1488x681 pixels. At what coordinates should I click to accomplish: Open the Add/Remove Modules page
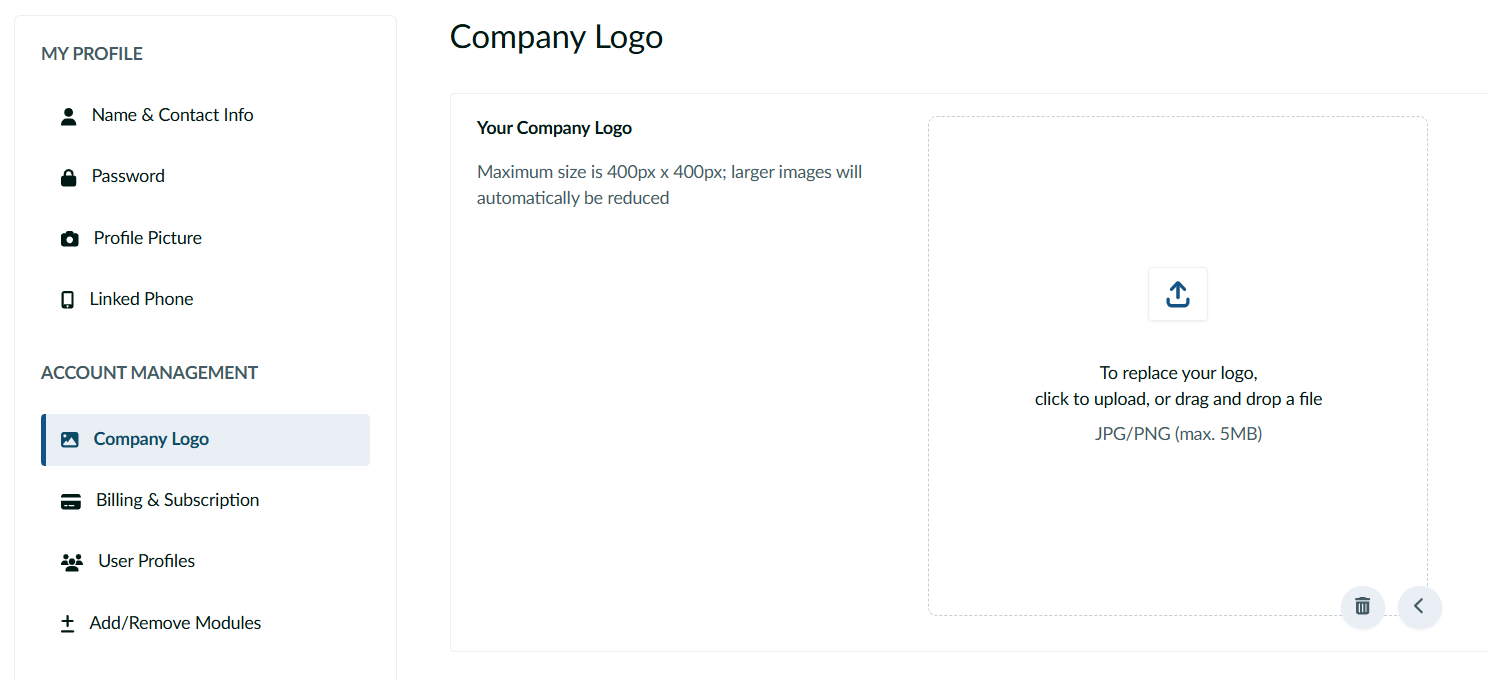[x=175, y=623]
